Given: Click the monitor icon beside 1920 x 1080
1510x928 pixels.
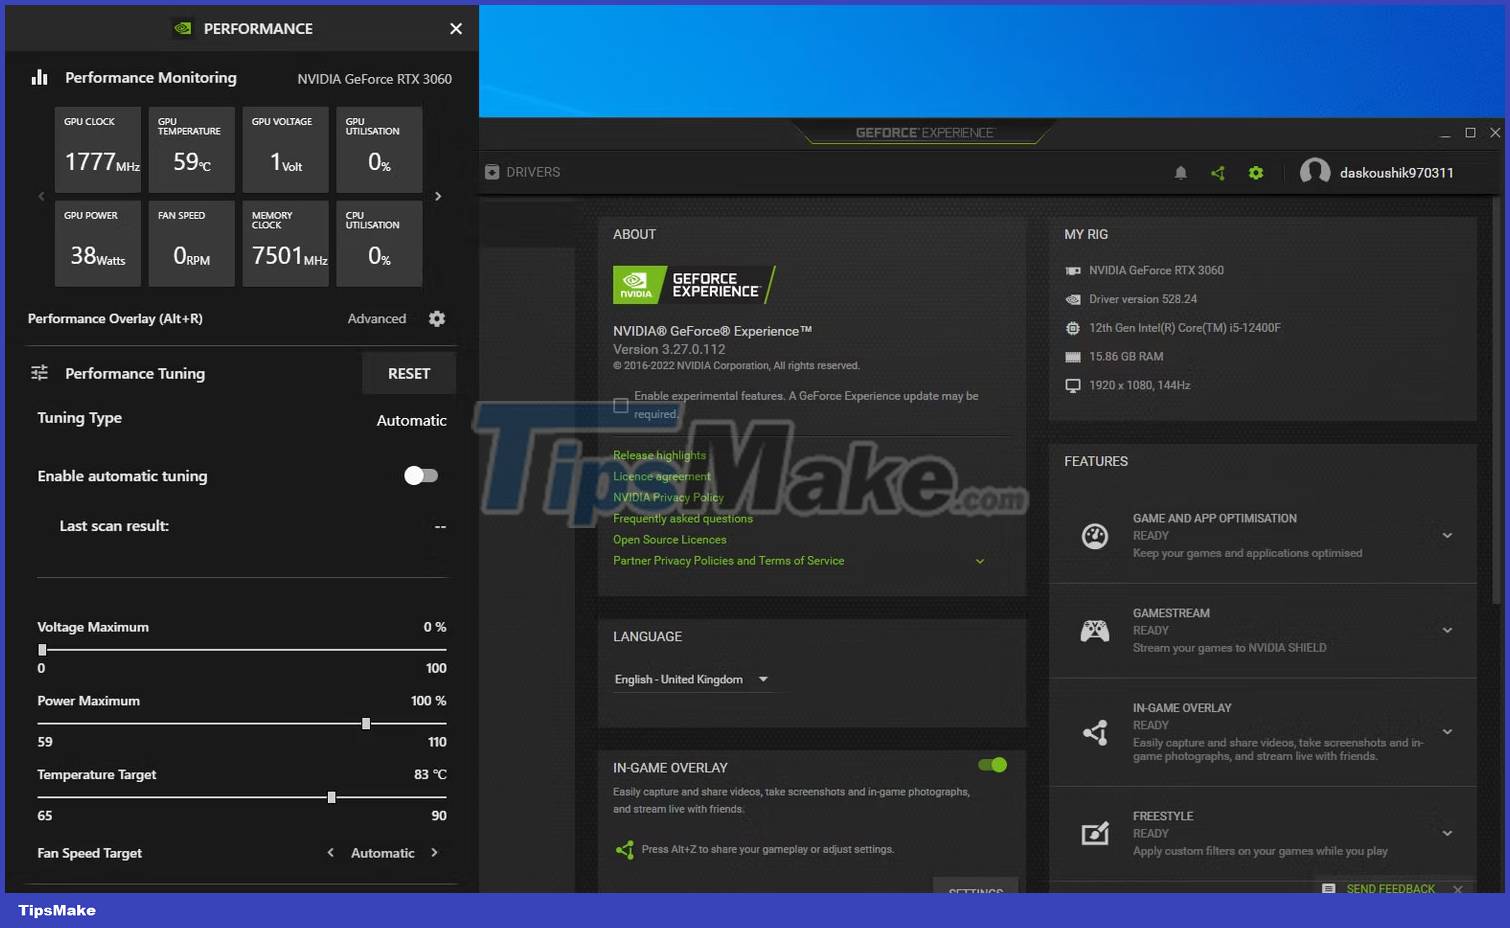Looking at the screenshot, I should [x=1073, y=385].
